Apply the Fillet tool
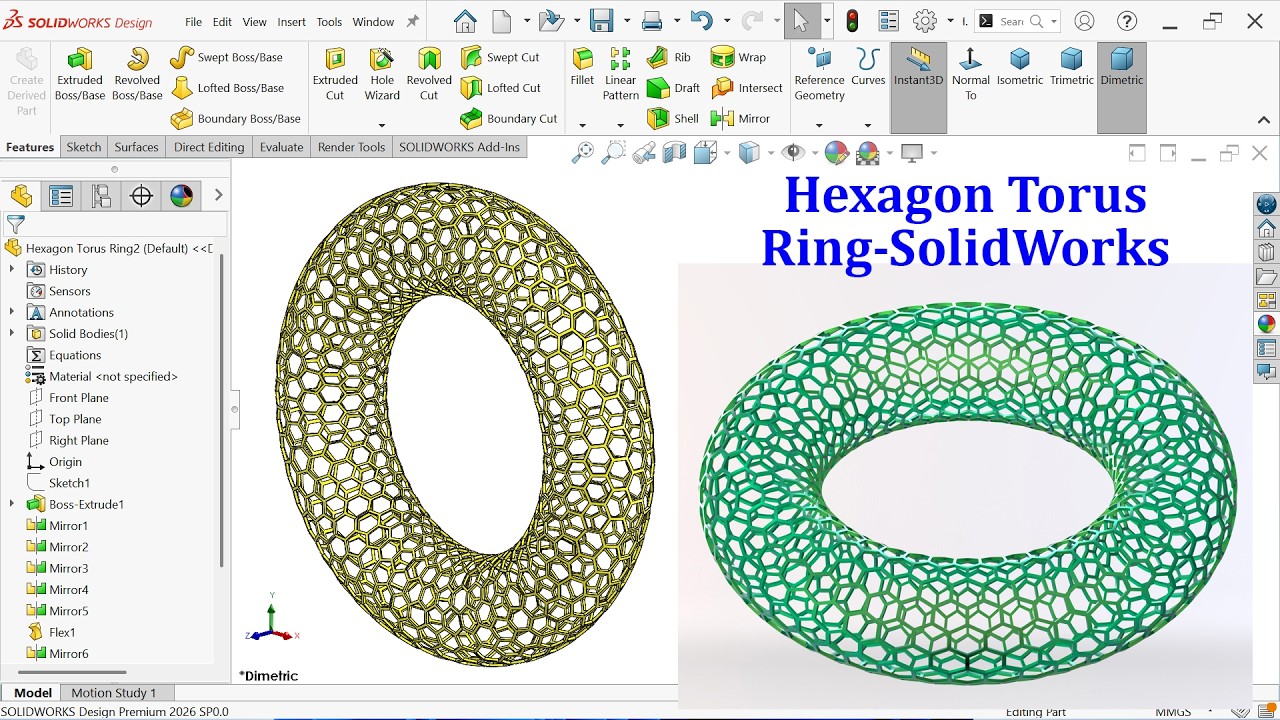The width and height of the screenshot is (1280, 720). coord(582,66)
